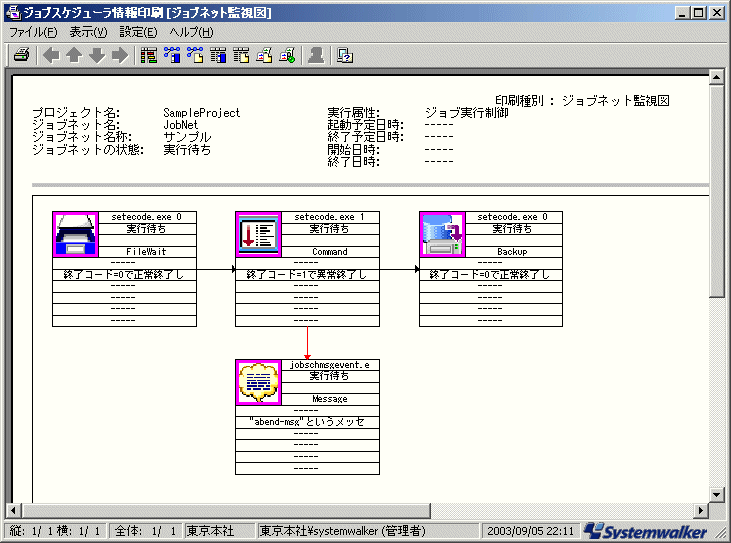
Task: Open the 設定(E) menu
Action: [138, 32]
